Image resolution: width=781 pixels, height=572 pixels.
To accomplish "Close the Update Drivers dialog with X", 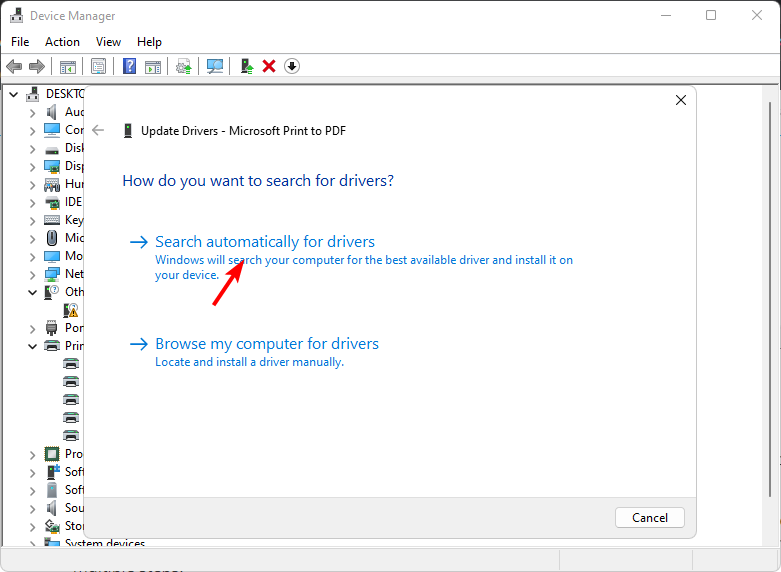I will tap(681, 100).
